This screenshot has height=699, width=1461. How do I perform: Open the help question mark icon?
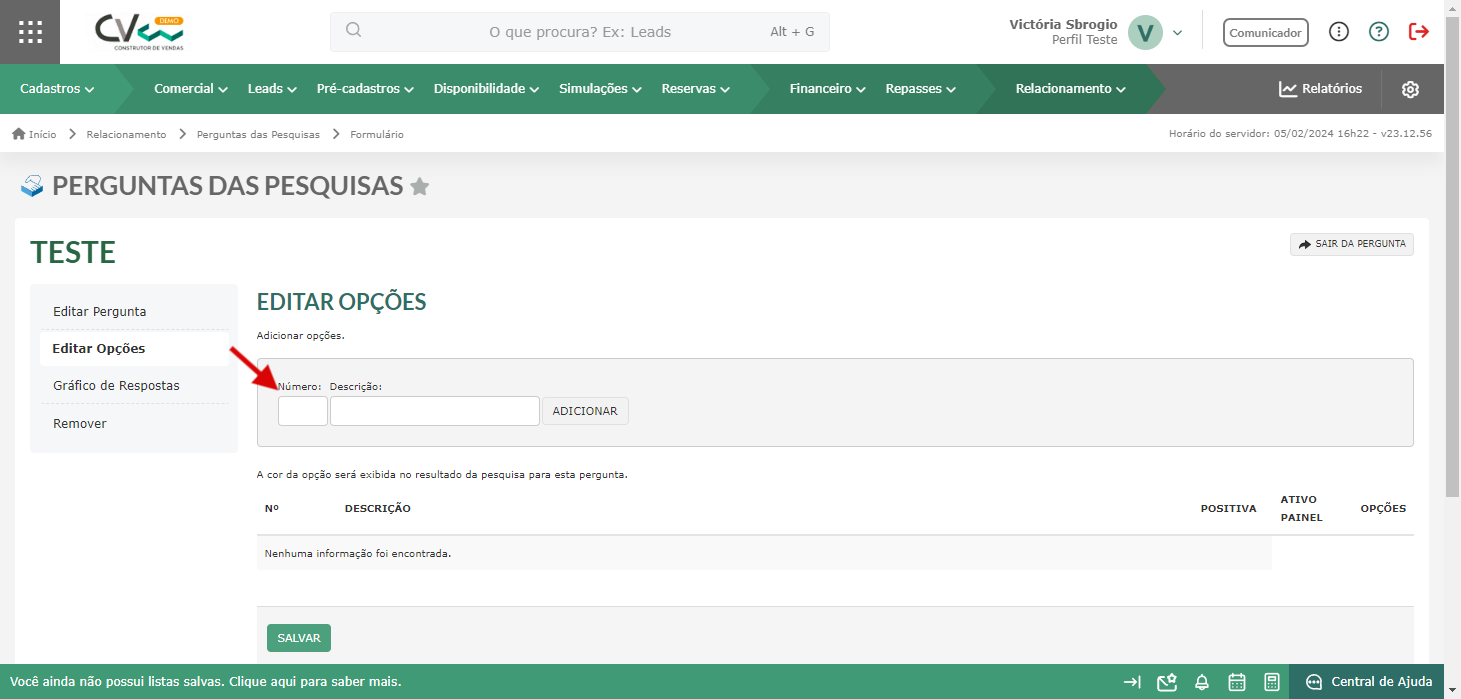point(1379,32)
